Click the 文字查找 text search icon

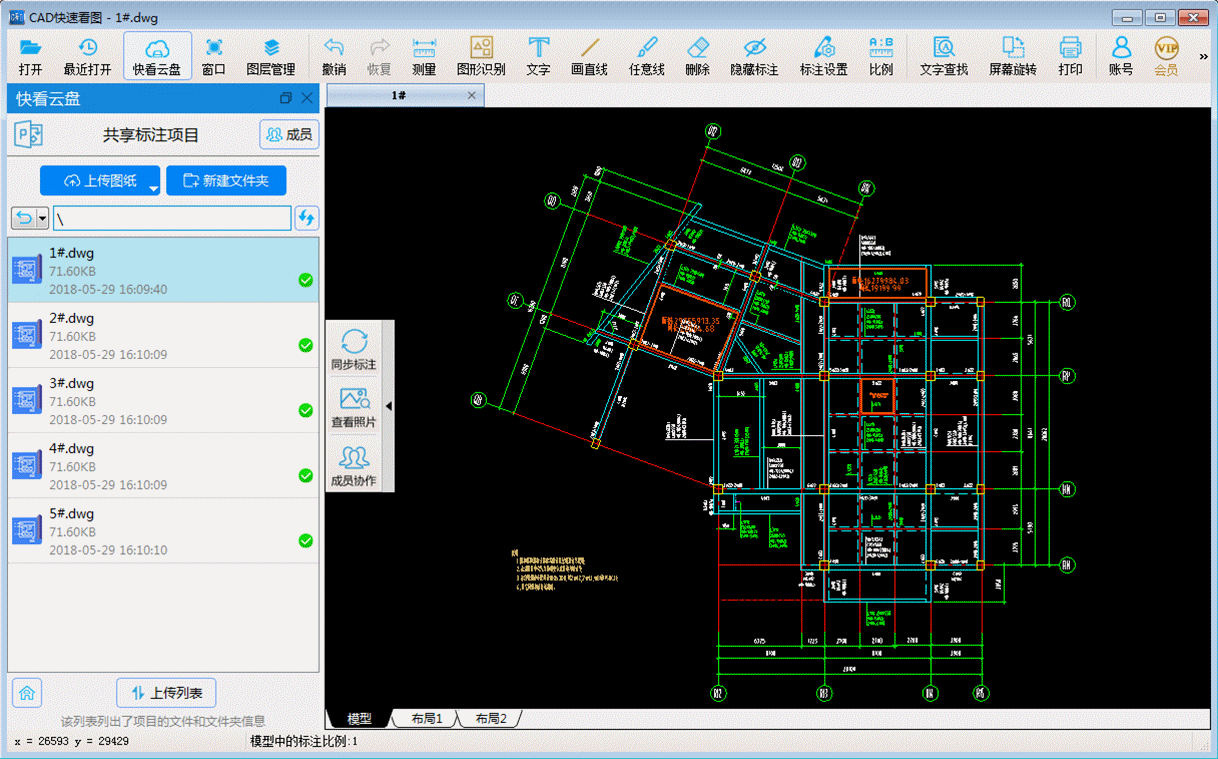(943, 56)
